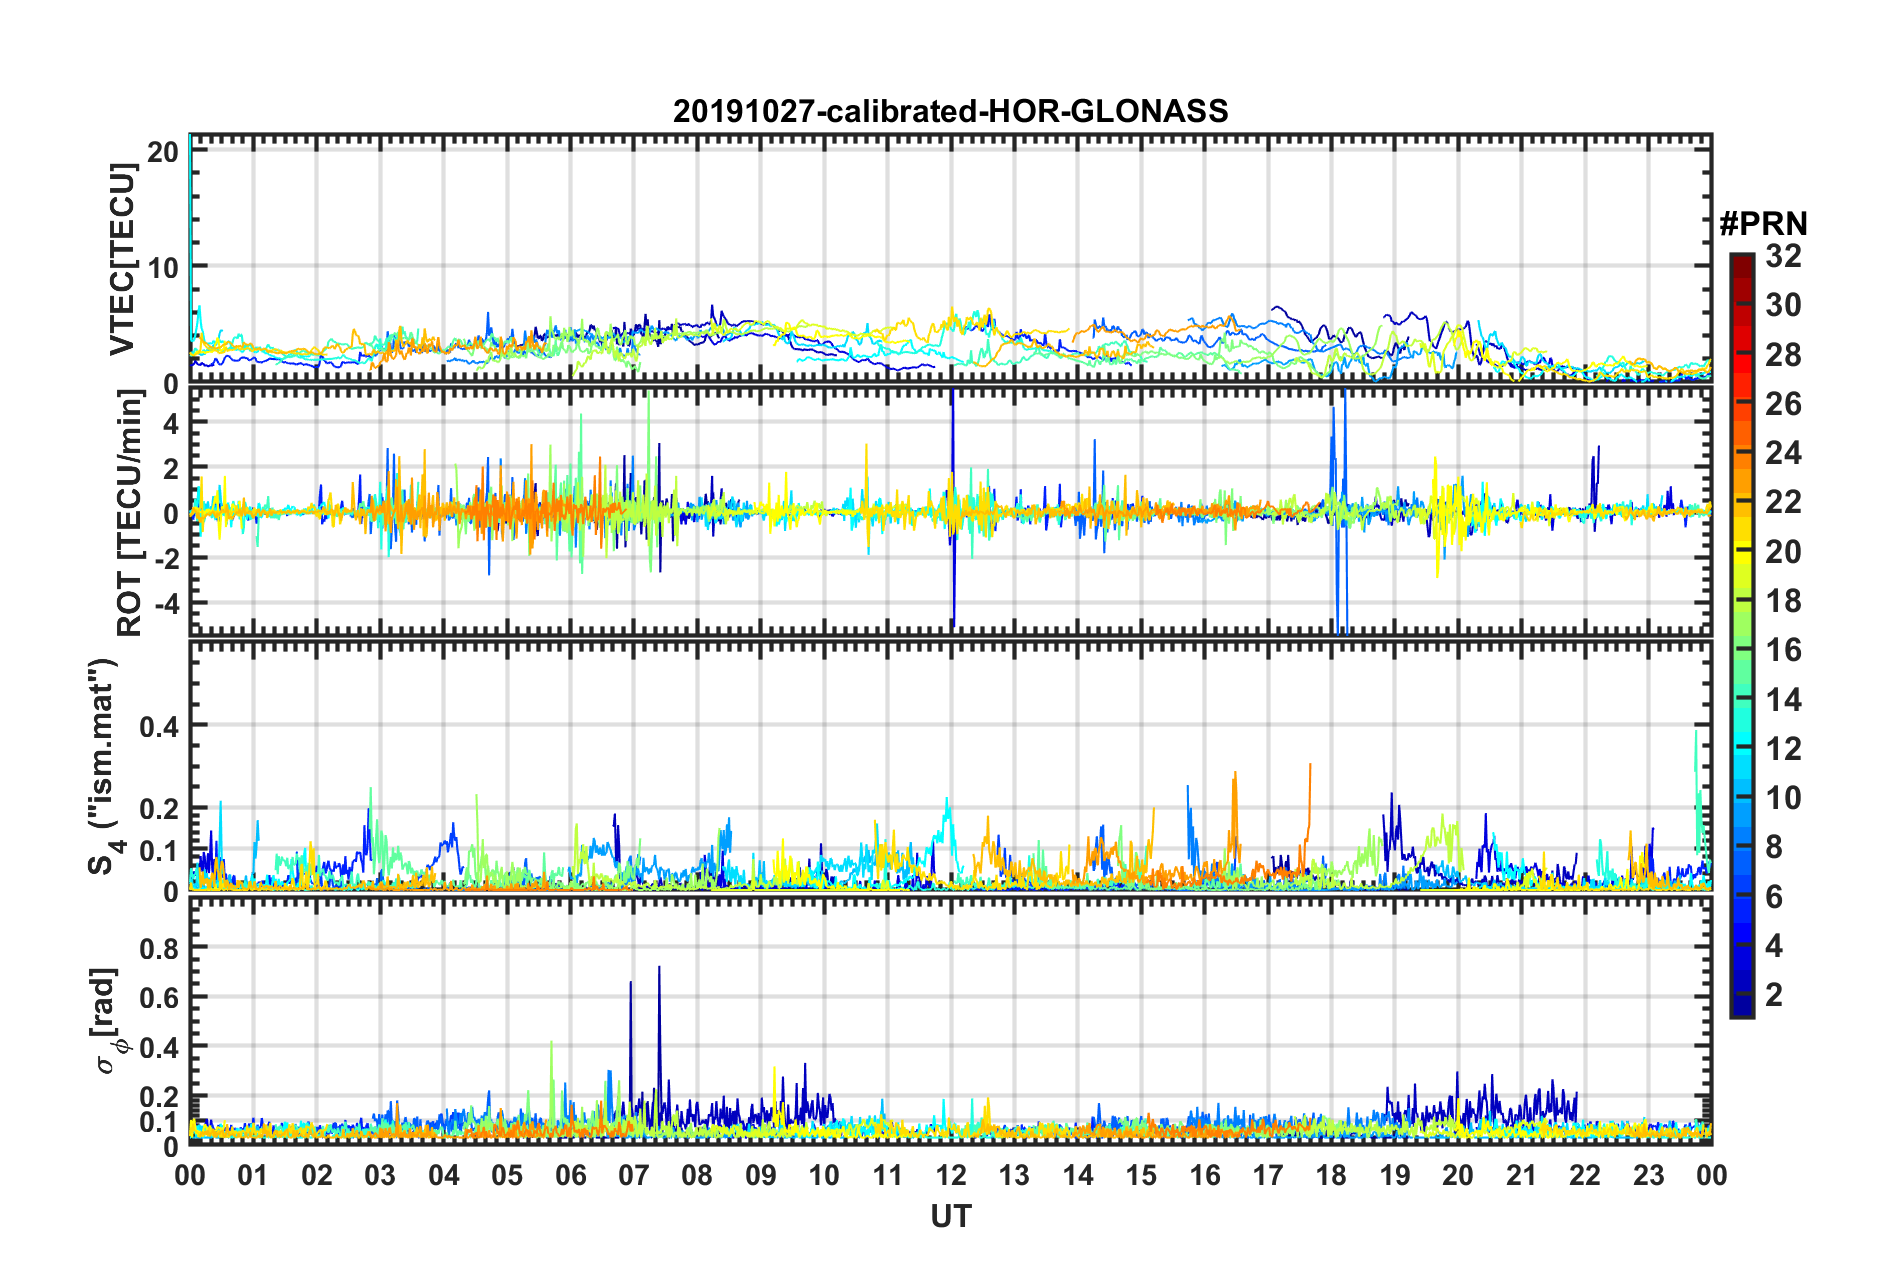Click the dark blue bottom of the PRN colorbar
Image resolution: width=1902 pixels, height=1272 pixels.
[1741, 1010]
